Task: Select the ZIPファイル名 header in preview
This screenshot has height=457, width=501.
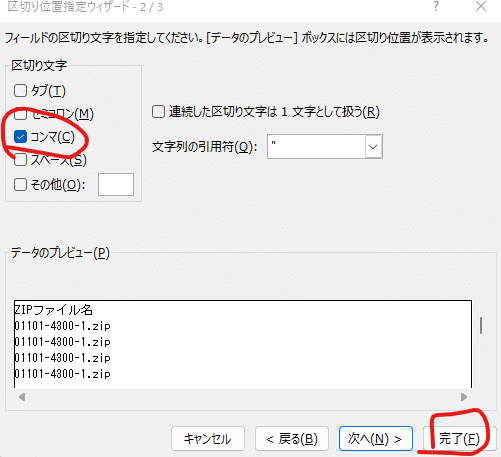Action: [x=53, y=310]
